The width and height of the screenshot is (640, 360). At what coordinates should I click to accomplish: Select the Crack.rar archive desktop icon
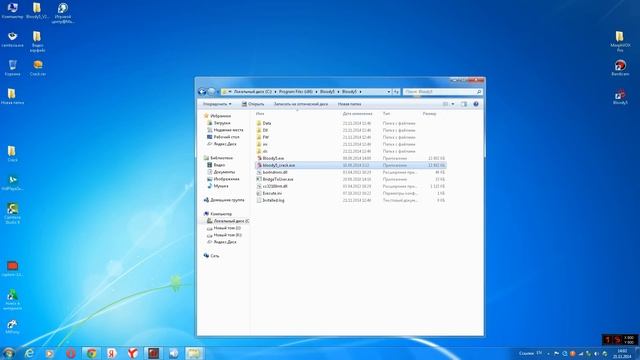[38, 68]
